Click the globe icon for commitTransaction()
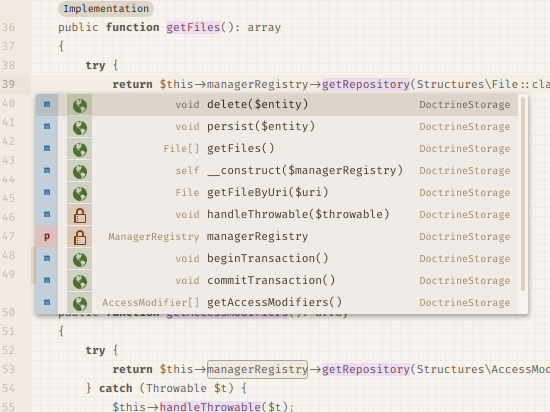This screenshot has height=412, width=550. click(80, 281)
